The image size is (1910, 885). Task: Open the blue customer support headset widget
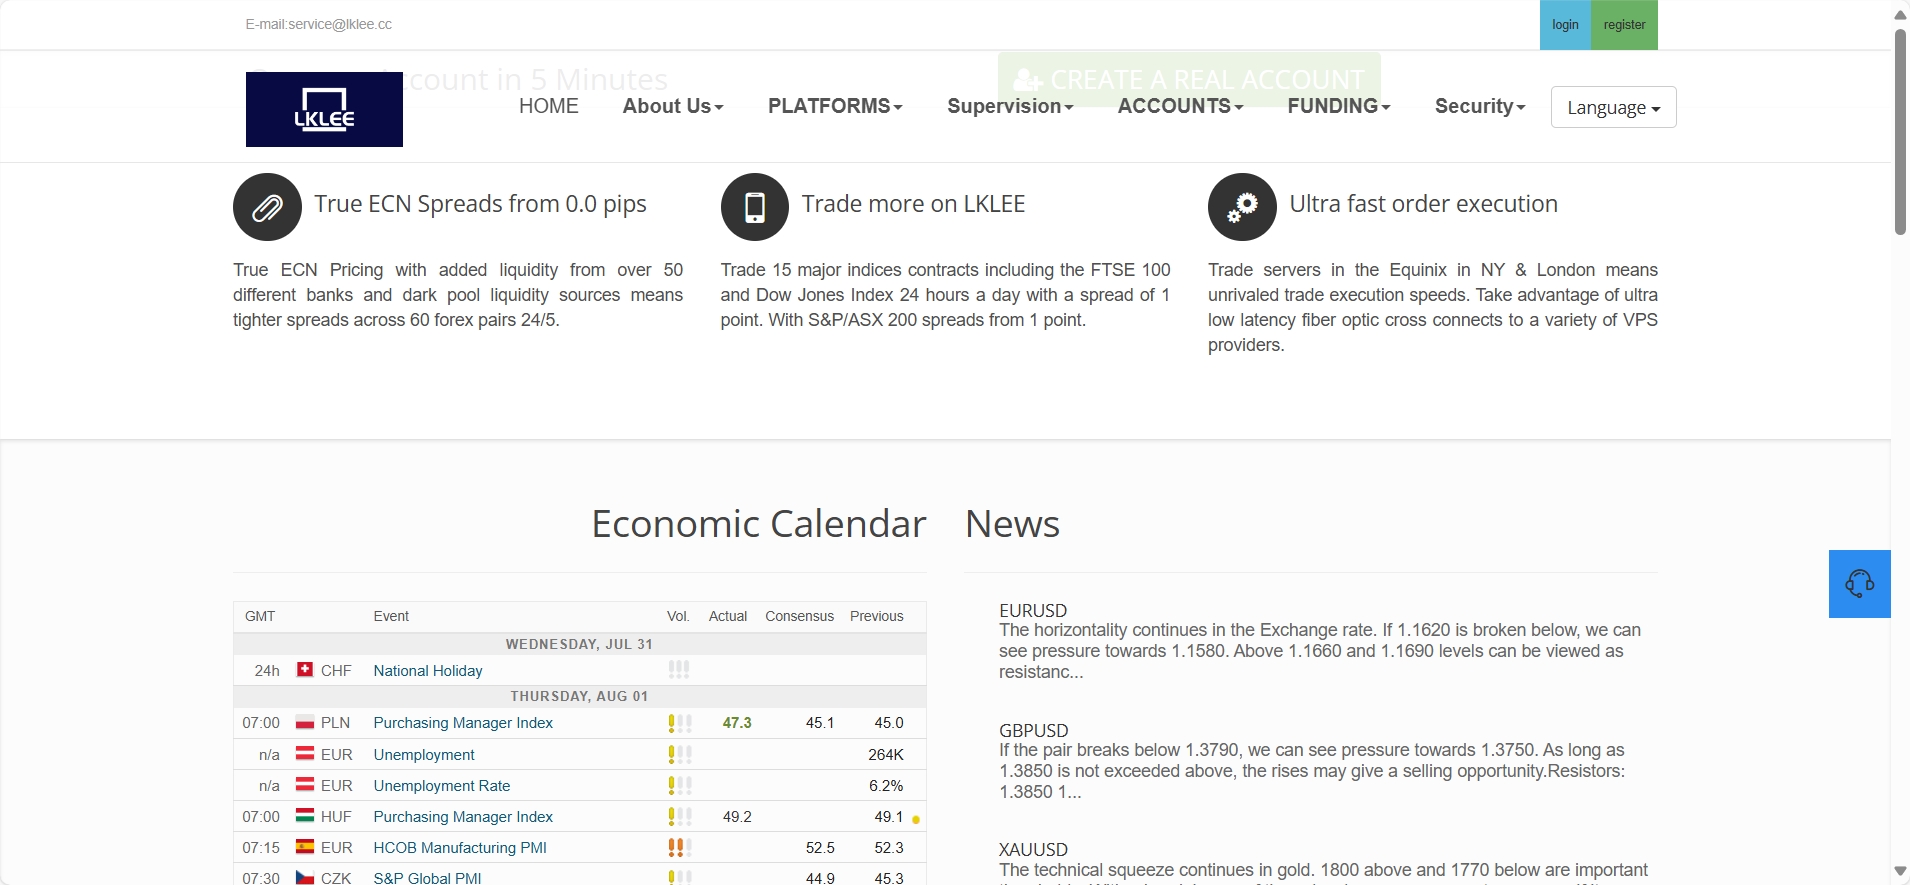click(x=1859, y=584)
